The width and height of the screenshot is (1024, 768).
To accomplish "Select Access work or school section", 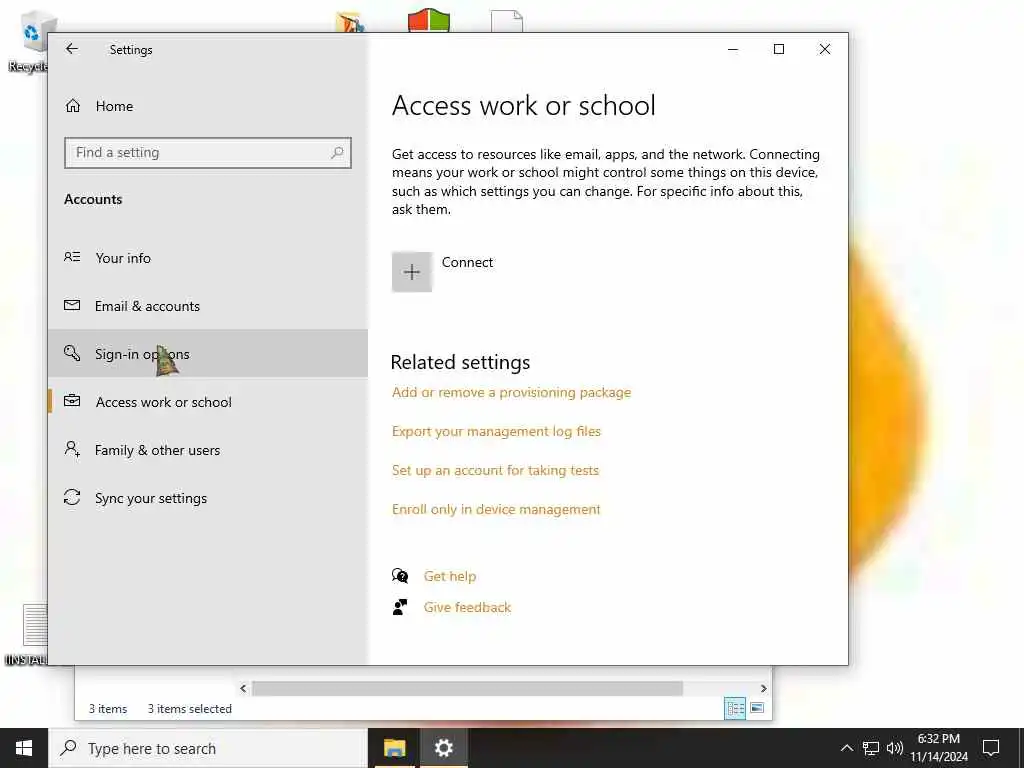I will pos(208,402).
